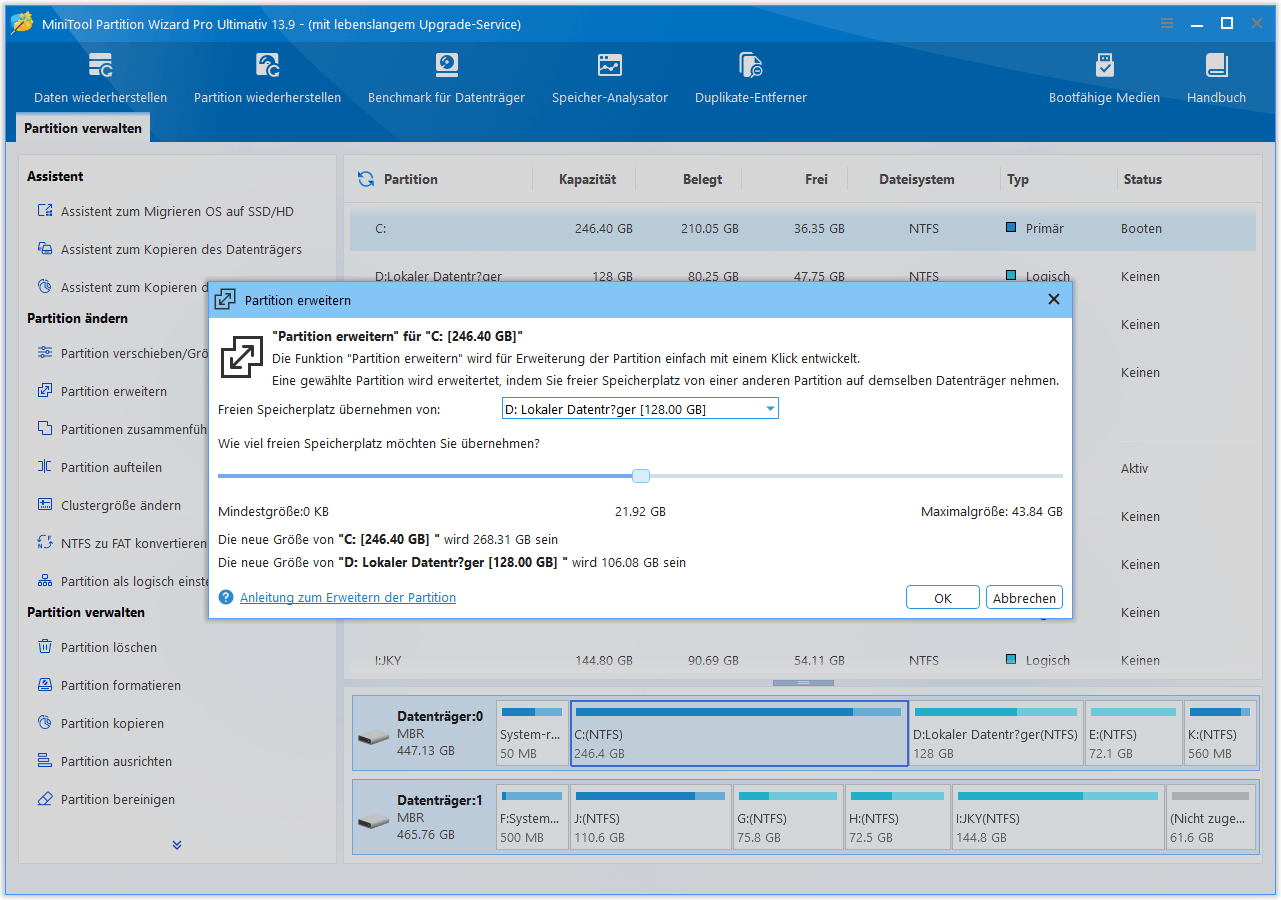The image size is (1281, 900).
Task: Open Daten wiederherstellen tool
Action: (100, 78)
